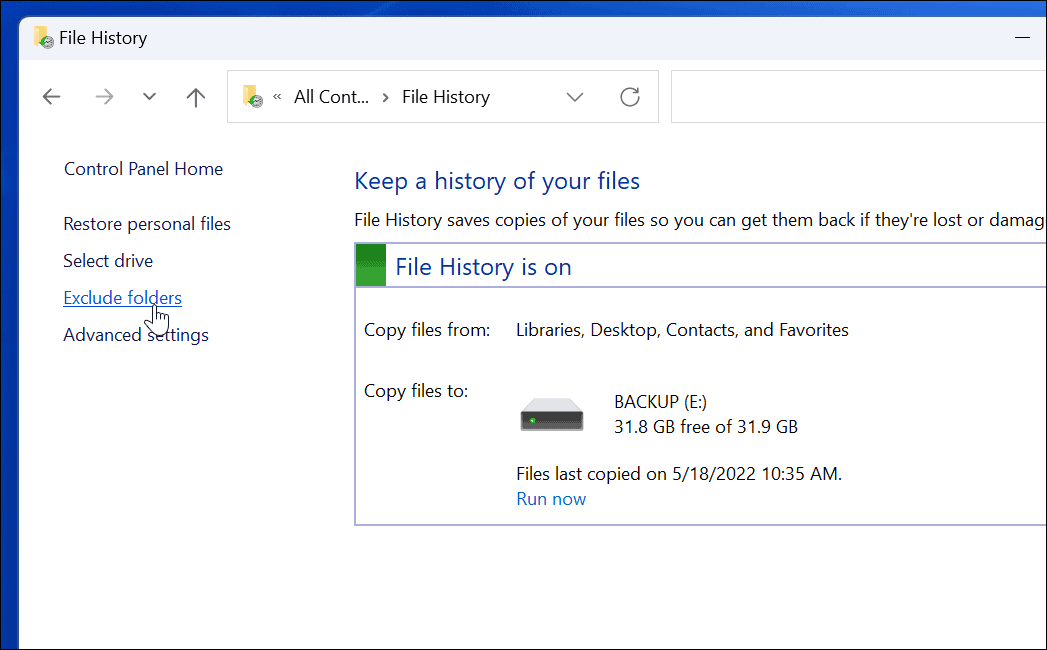Click the Back navigation arrow

pyautogui.click(x=51, y=96)
